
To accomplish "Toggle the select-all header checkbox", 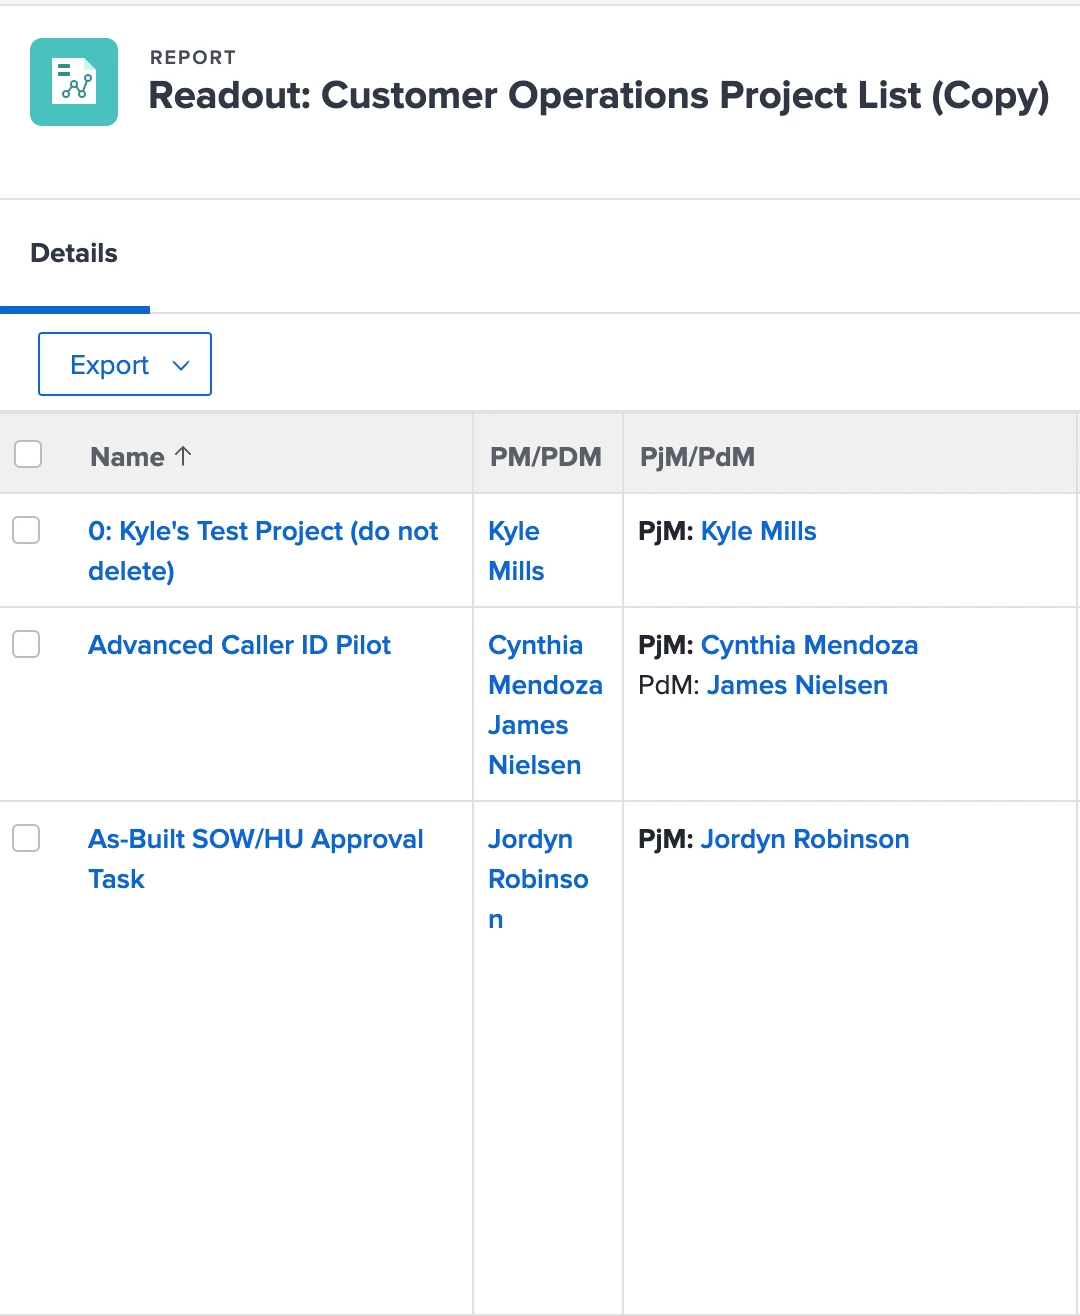I will coord(28,454).
